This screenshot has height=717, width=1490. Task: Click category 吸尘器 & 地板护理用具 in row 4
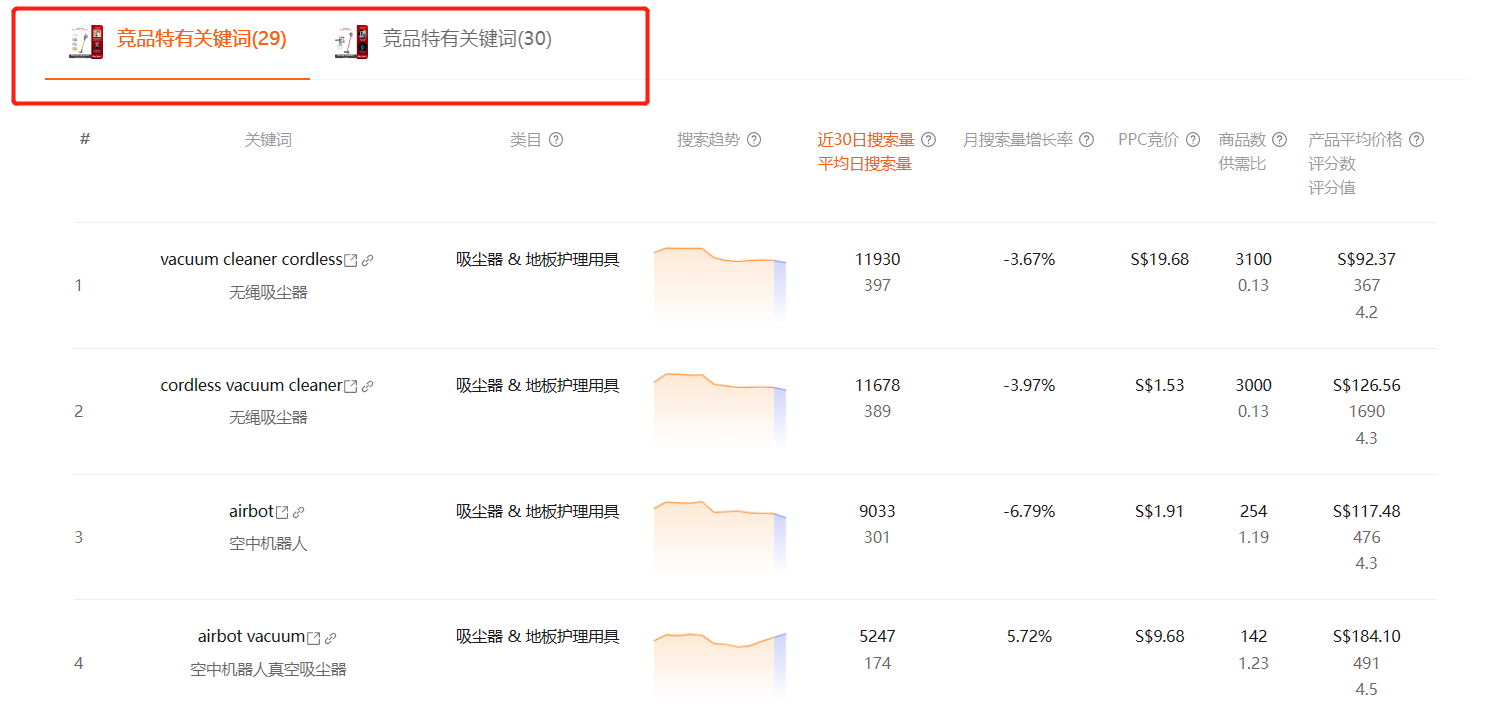tap(538, 637)
